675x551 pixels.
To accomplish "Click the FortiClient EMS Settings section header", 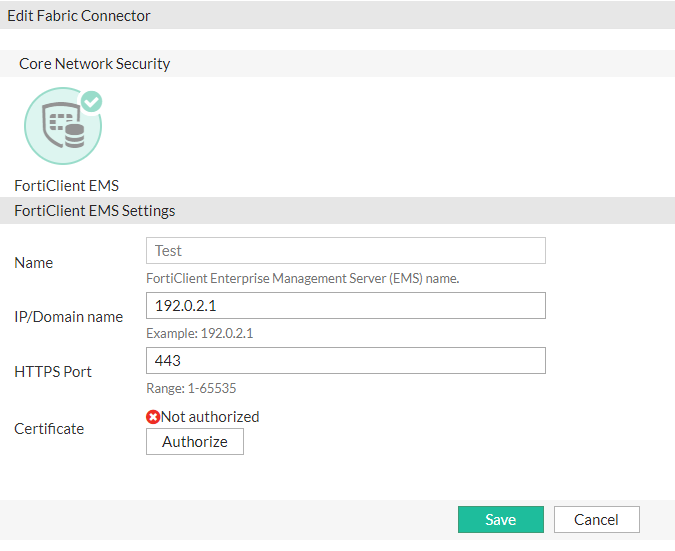I will coord(95,211).
